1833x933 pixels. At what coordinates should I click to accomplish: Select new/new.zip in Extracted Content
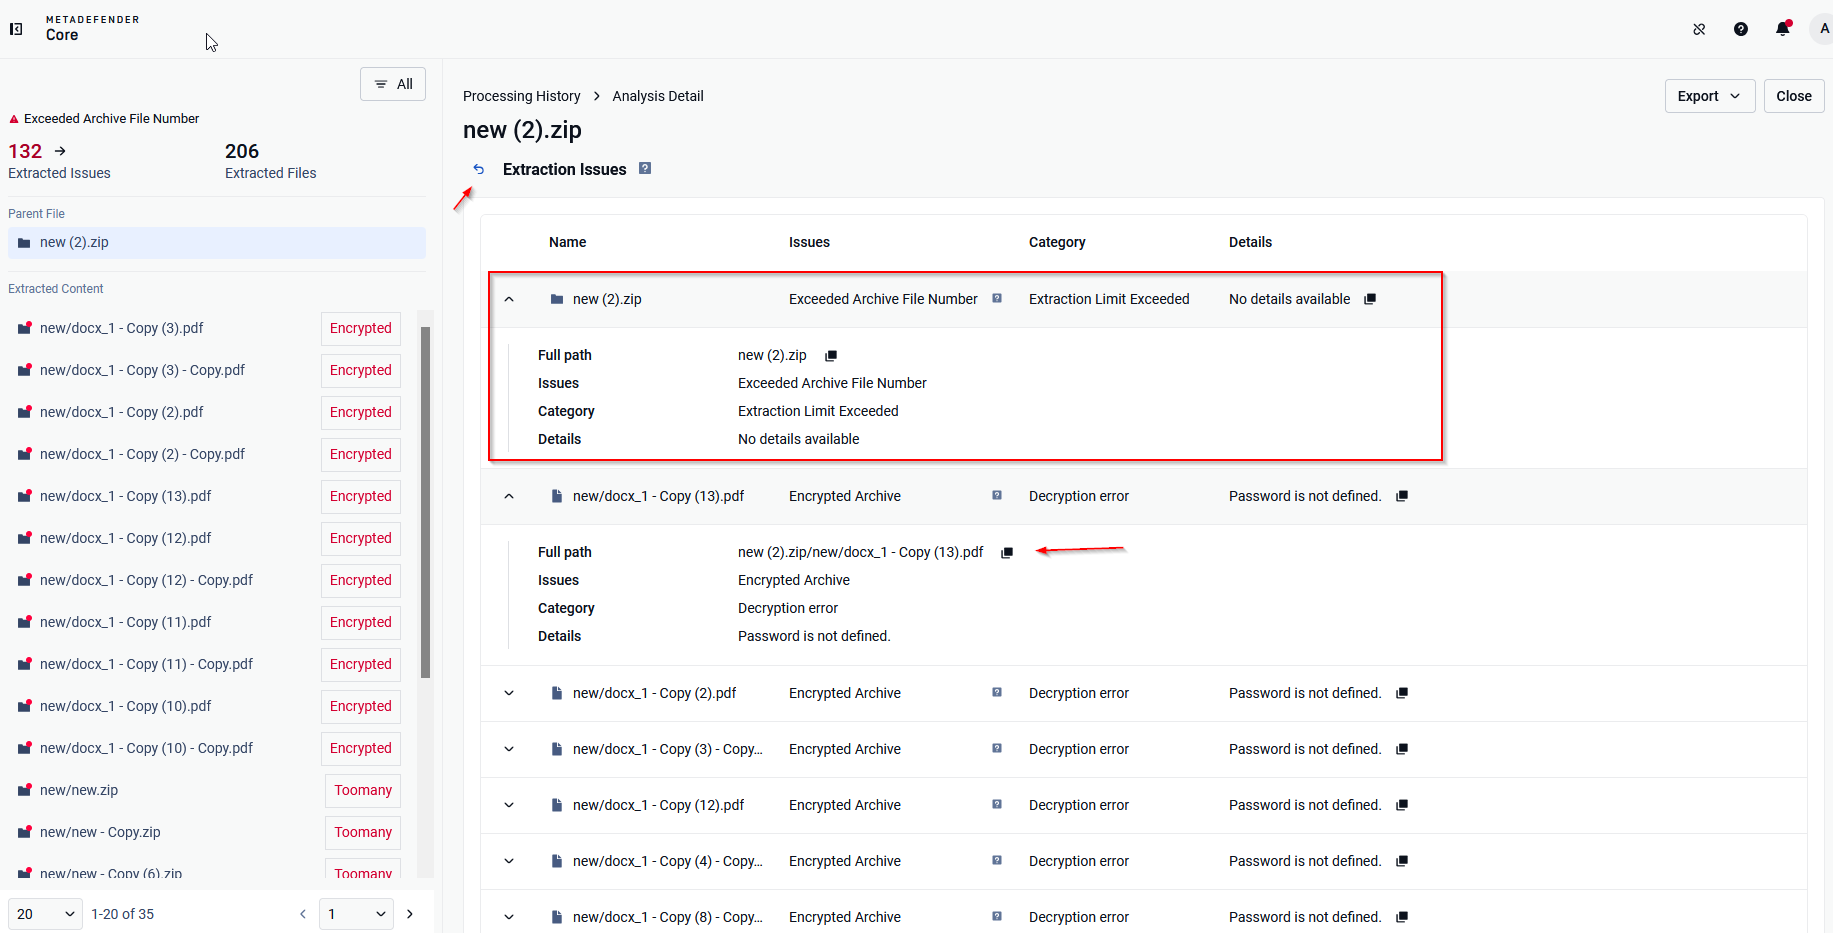point(79,790)
